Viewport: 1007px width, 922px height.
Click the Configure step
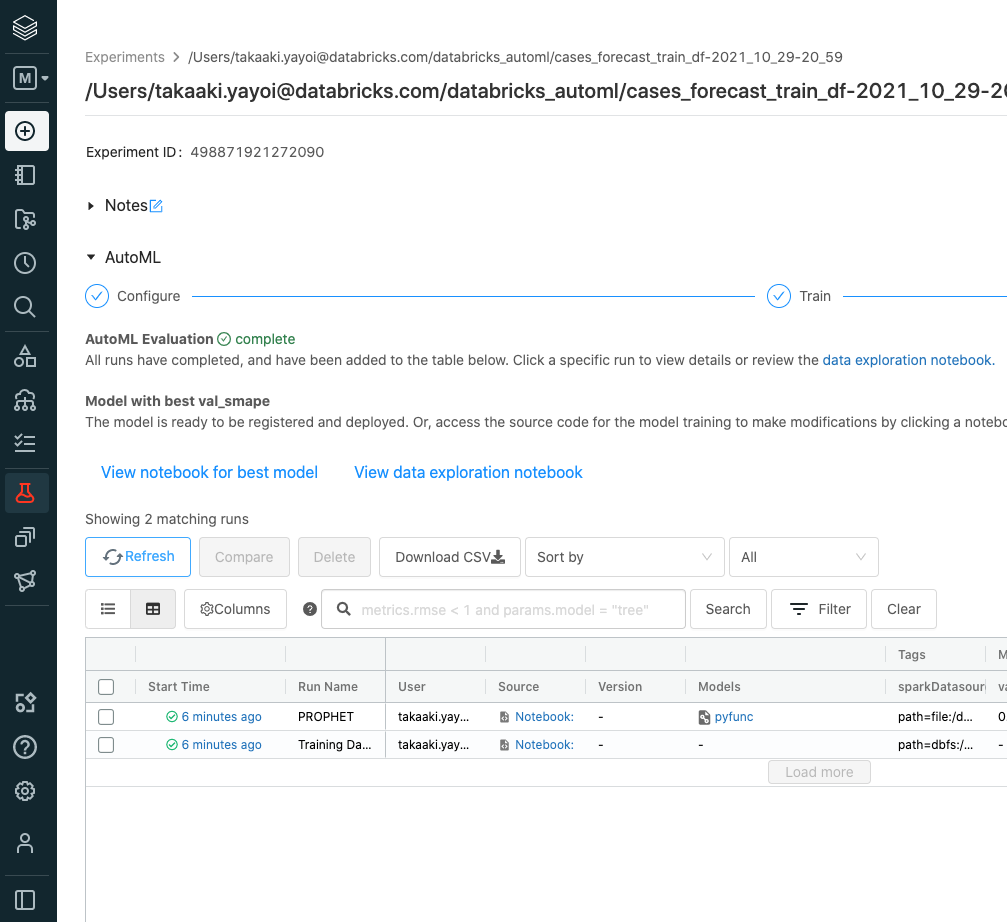(133, 296)
